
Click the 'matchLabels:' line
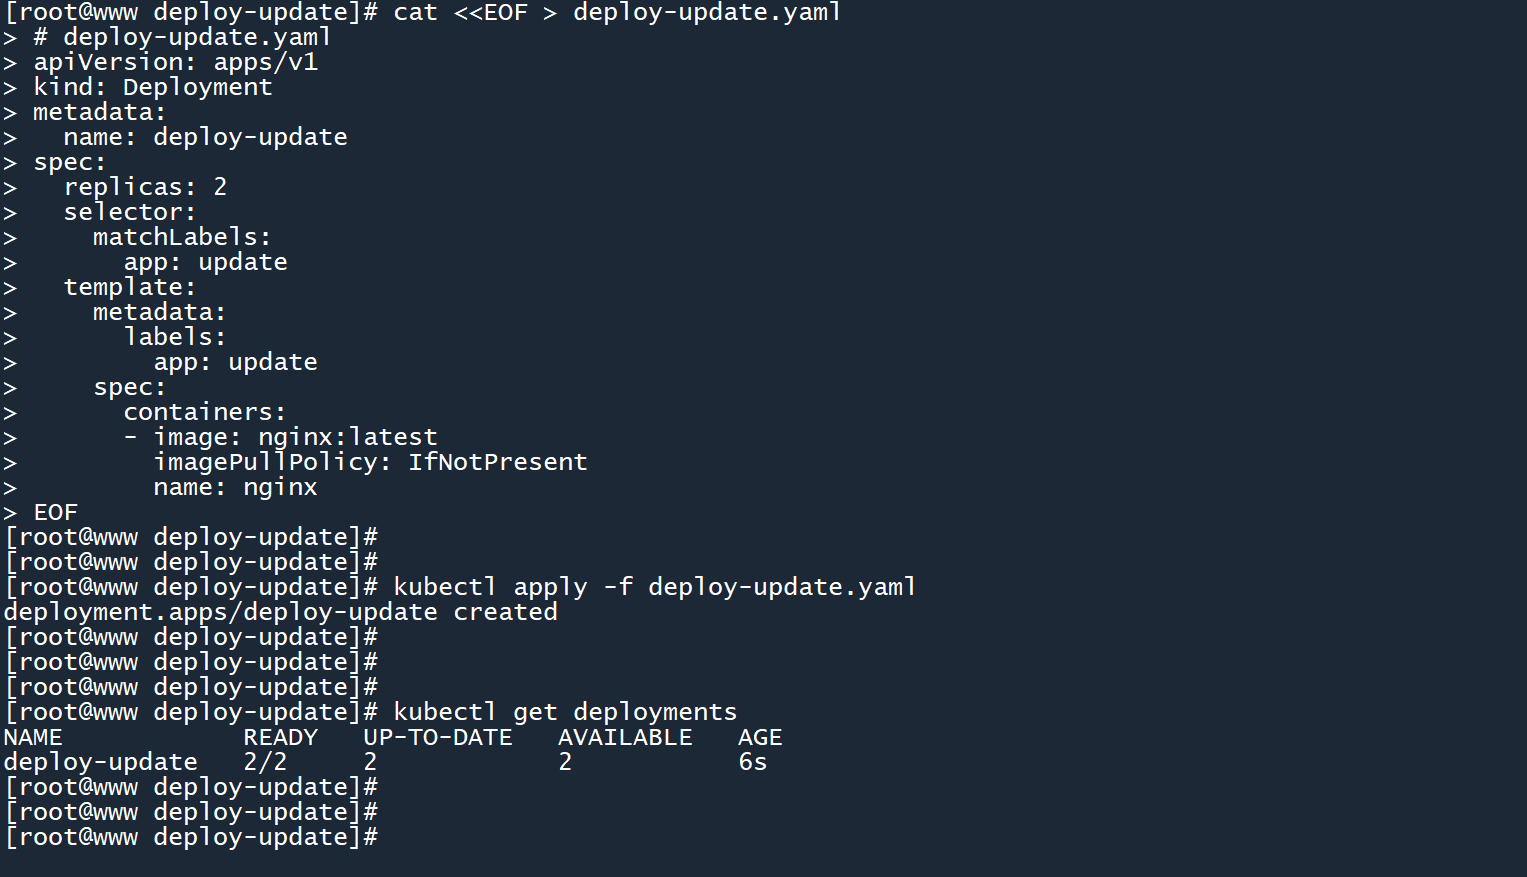tap(181, 237)
